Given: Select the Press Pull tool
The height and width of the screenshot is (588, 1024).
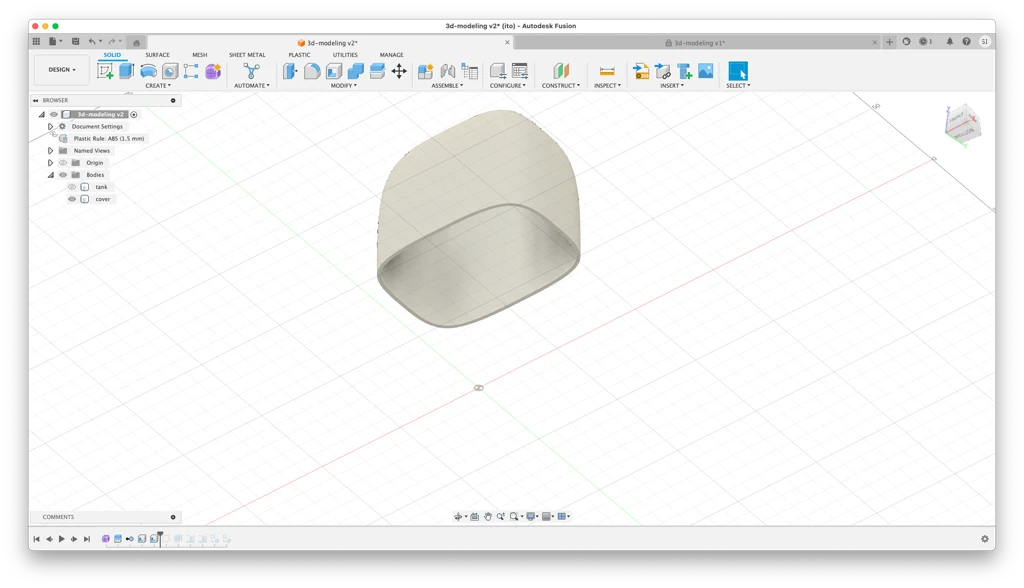Looking at the screenshot, I should [x=290, y=71].
